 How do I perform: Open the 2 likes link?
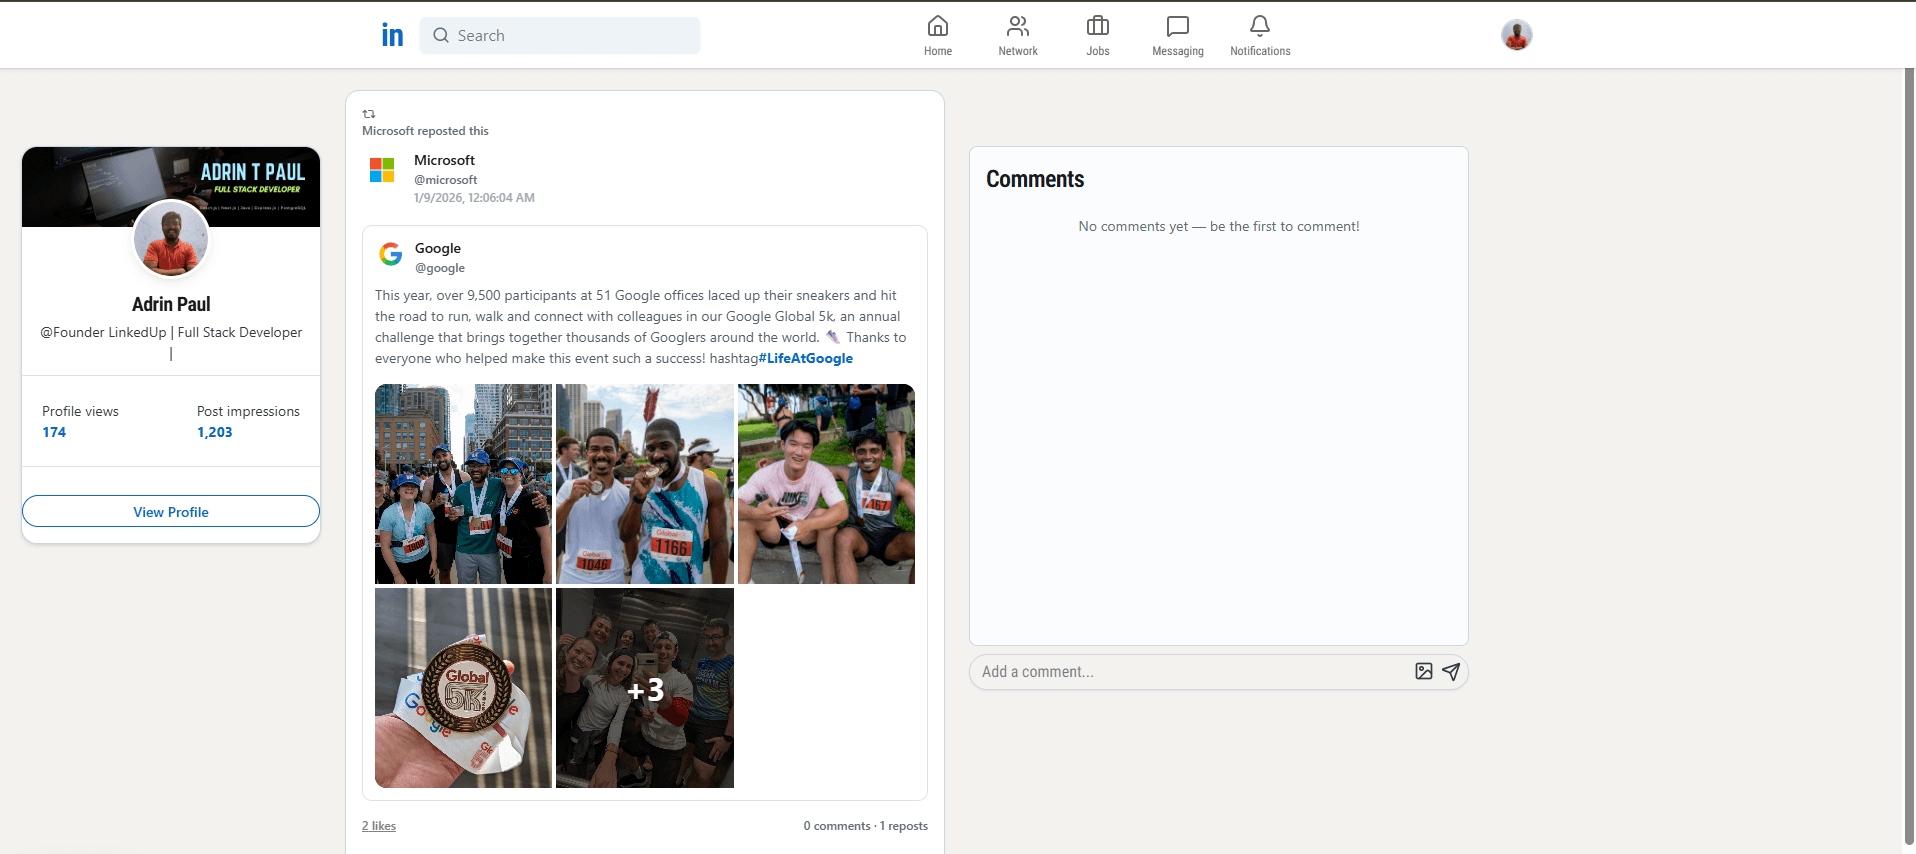click(379, 826)
